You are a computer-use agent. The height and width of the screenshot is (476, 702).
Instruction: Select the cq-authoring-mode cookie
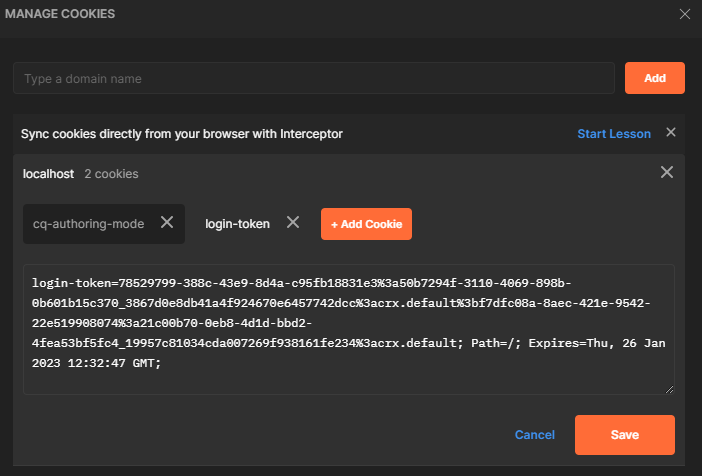[x=89, y=224]
